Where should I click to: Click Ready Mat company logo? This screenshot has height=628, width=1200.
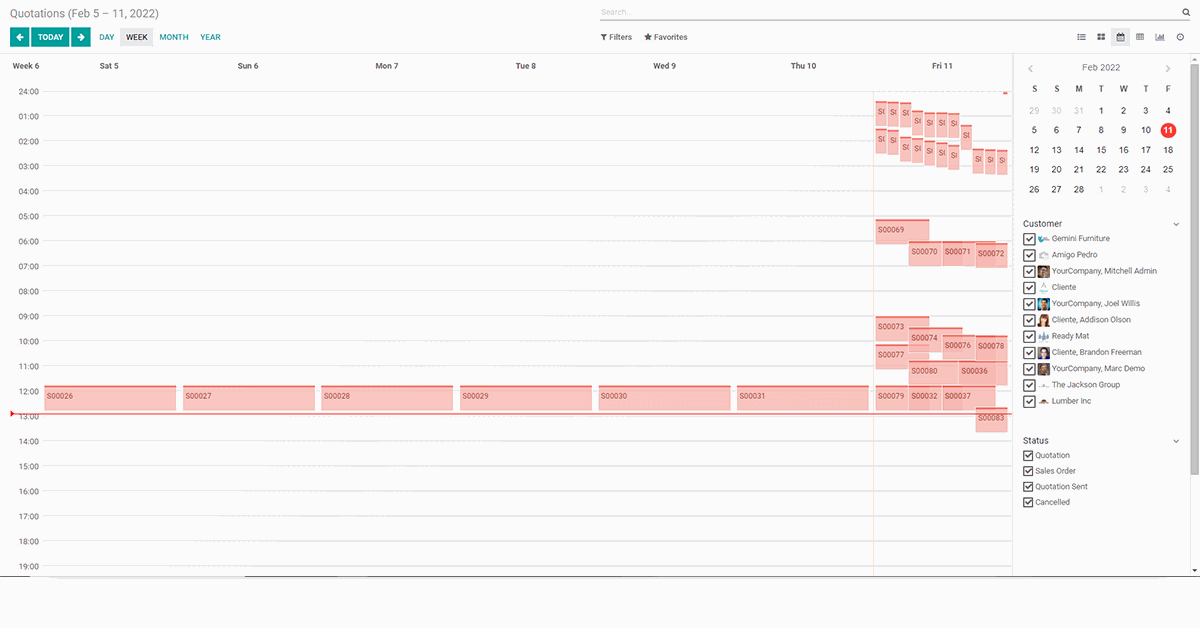click(x=1043, y=336)
